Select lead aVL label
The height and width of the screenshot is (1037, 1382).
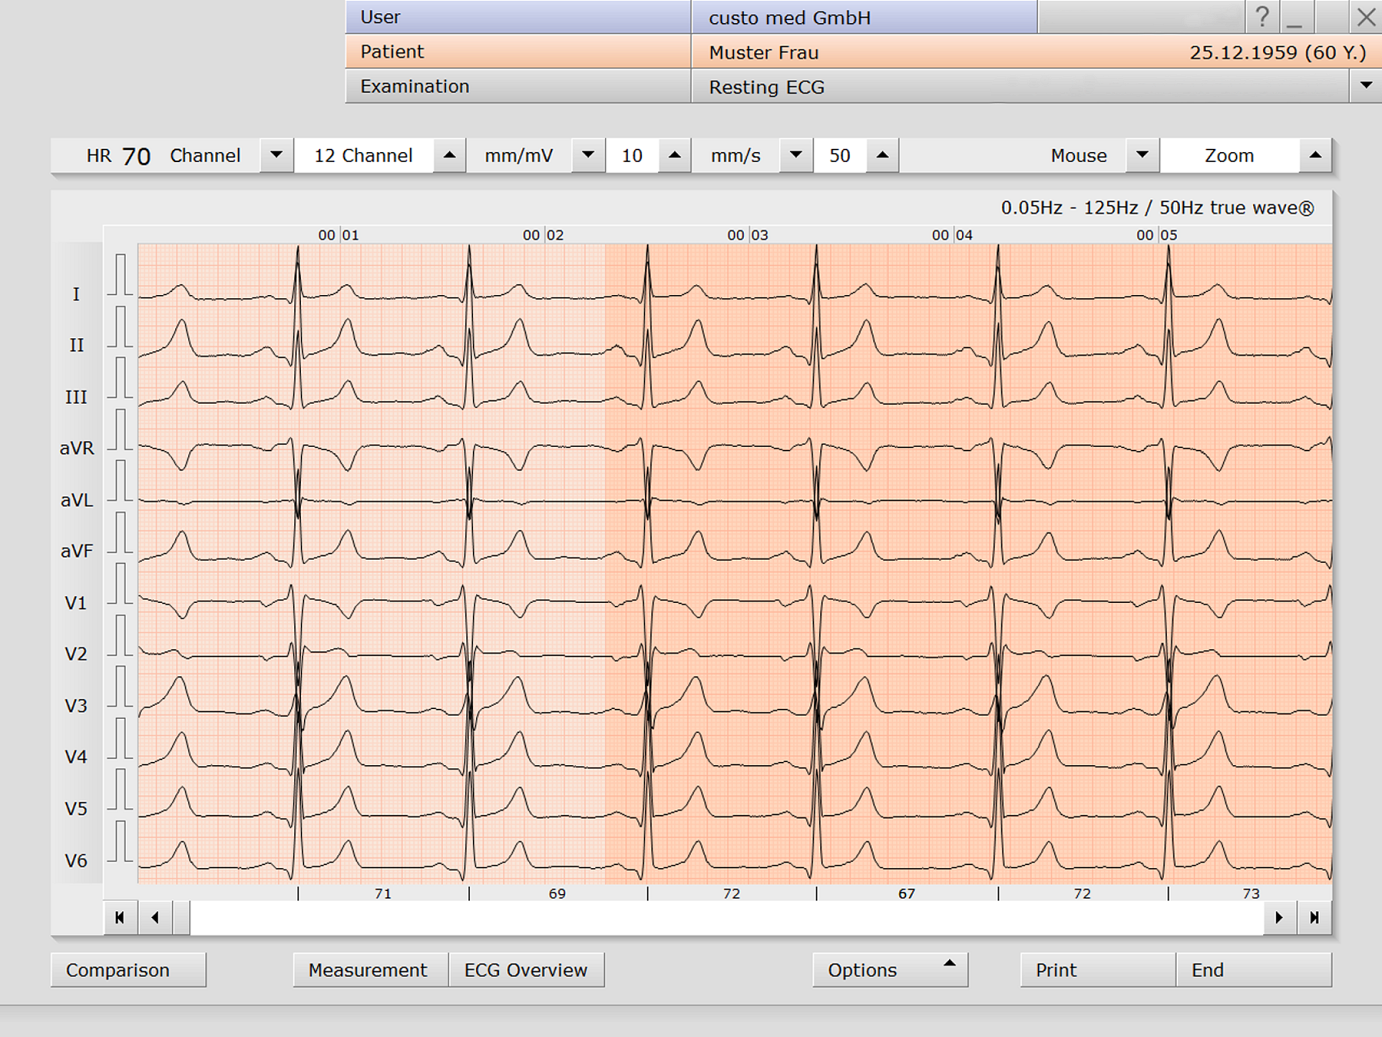click(76, 500)
